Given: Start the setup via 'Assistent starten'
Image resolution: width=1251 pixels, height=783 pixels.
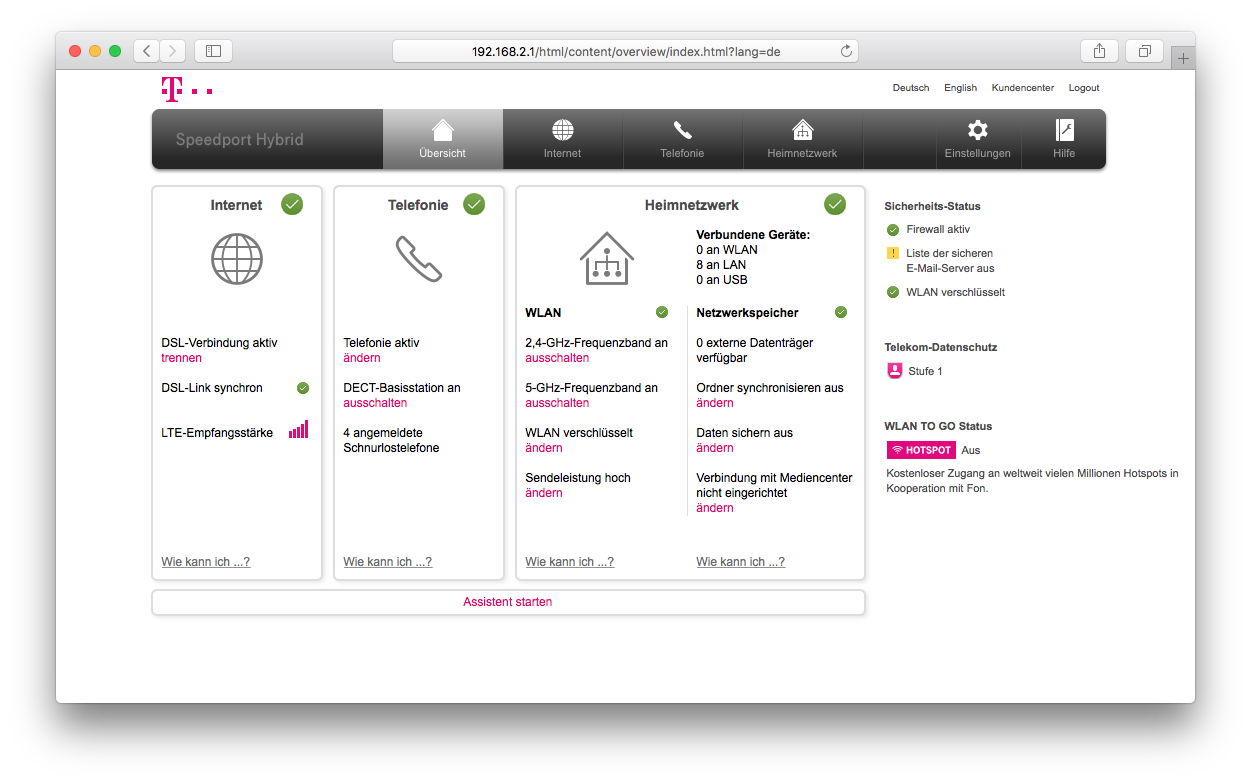Looking at the screenshot, I should pyautogui.click(x=507, y=602).
